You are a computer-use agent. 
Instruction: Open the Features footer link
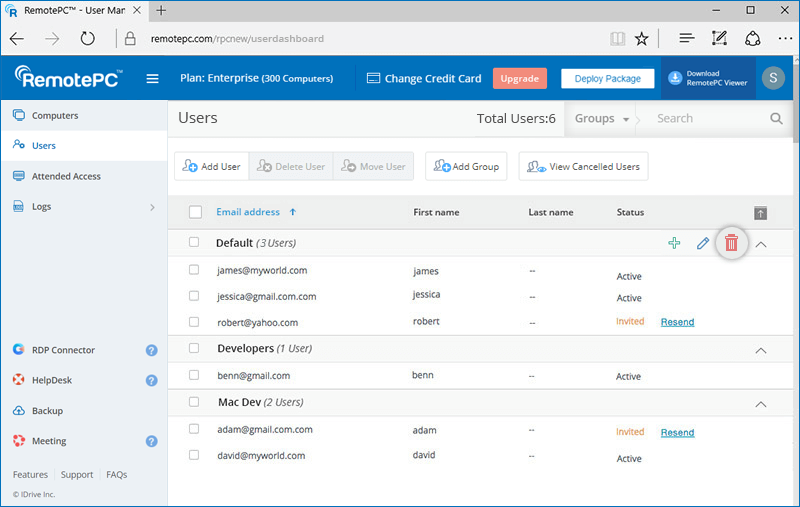31,475
